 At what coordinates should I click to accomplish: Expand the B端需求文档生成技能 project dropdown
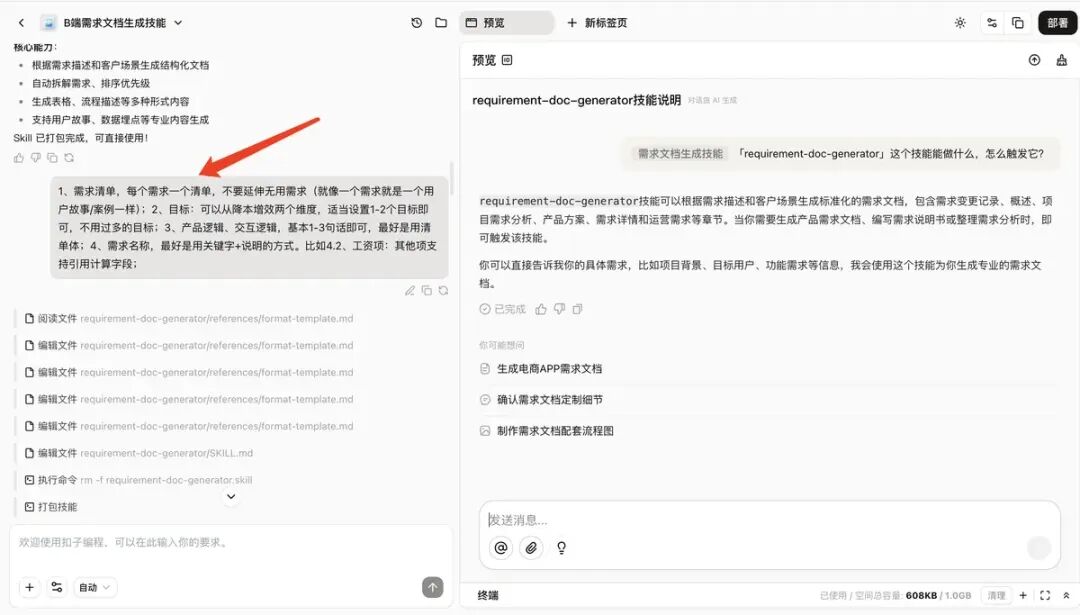click(x=178, y=23)
